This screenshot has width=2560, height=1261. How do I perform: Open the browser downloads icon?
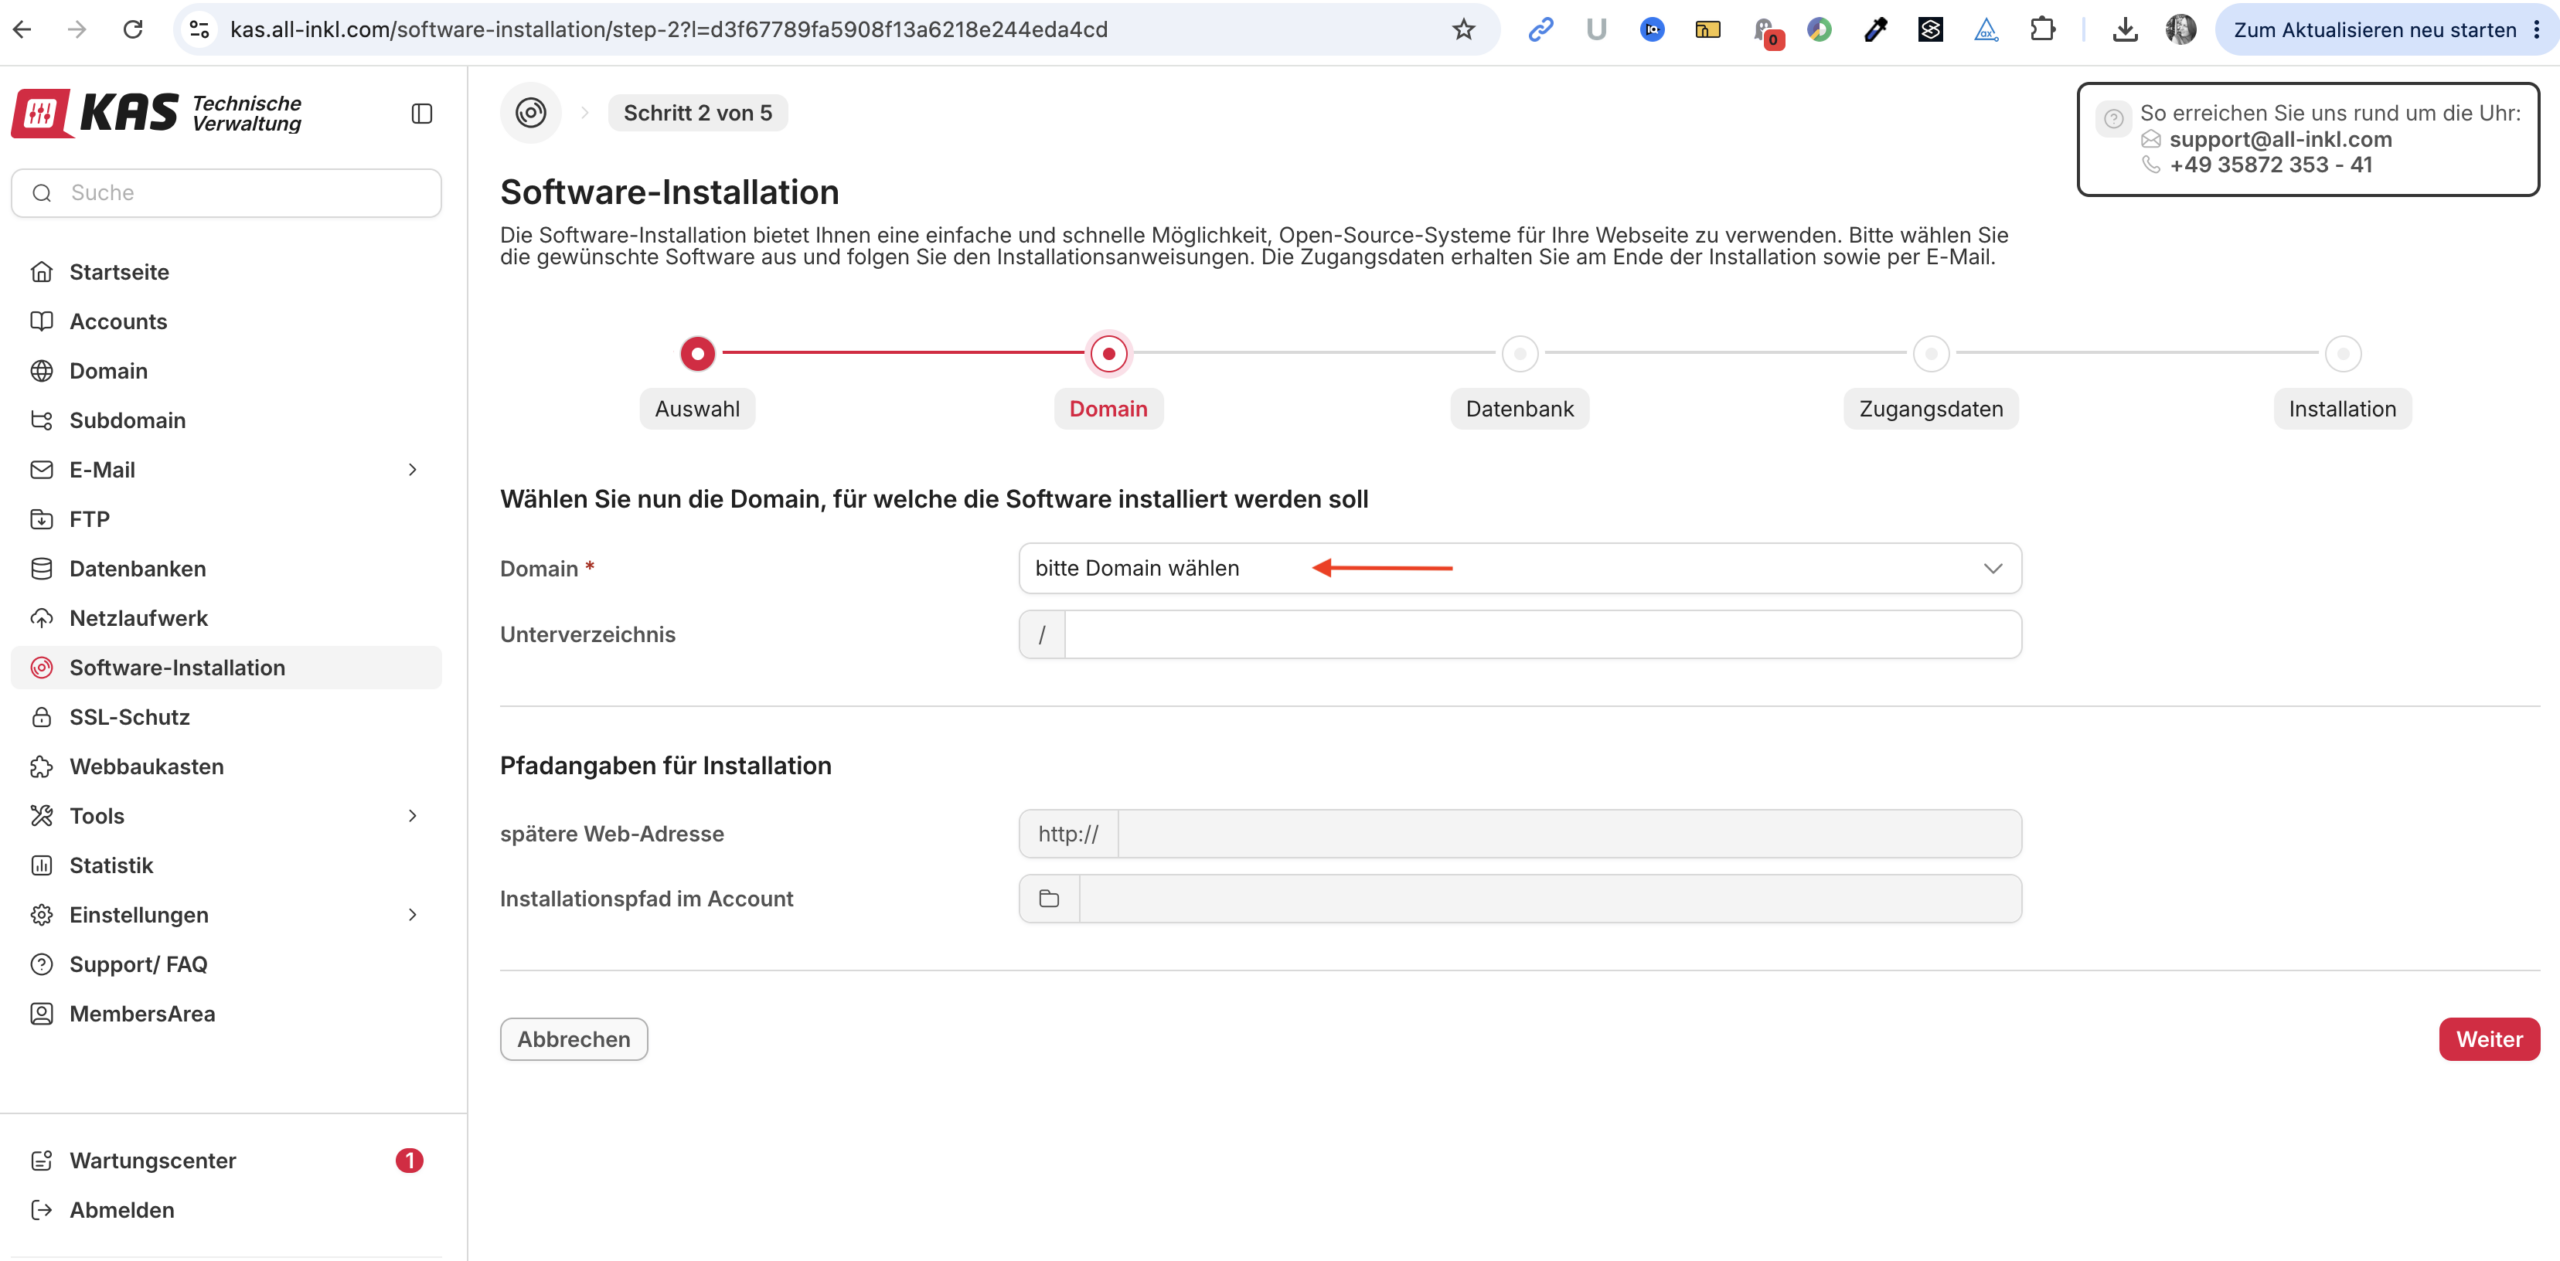pyautogui.click(x=2125, y=29)
